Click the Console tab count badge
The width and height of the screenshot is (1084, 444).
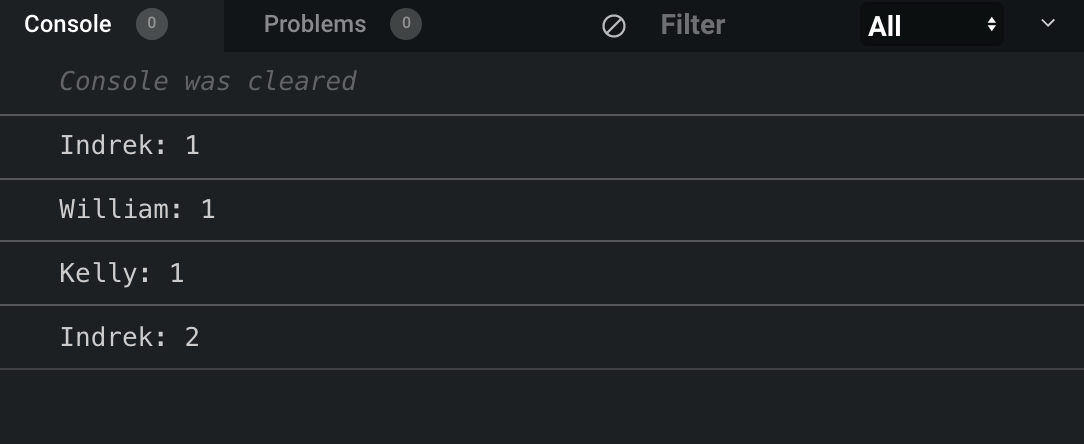[152, 25]
